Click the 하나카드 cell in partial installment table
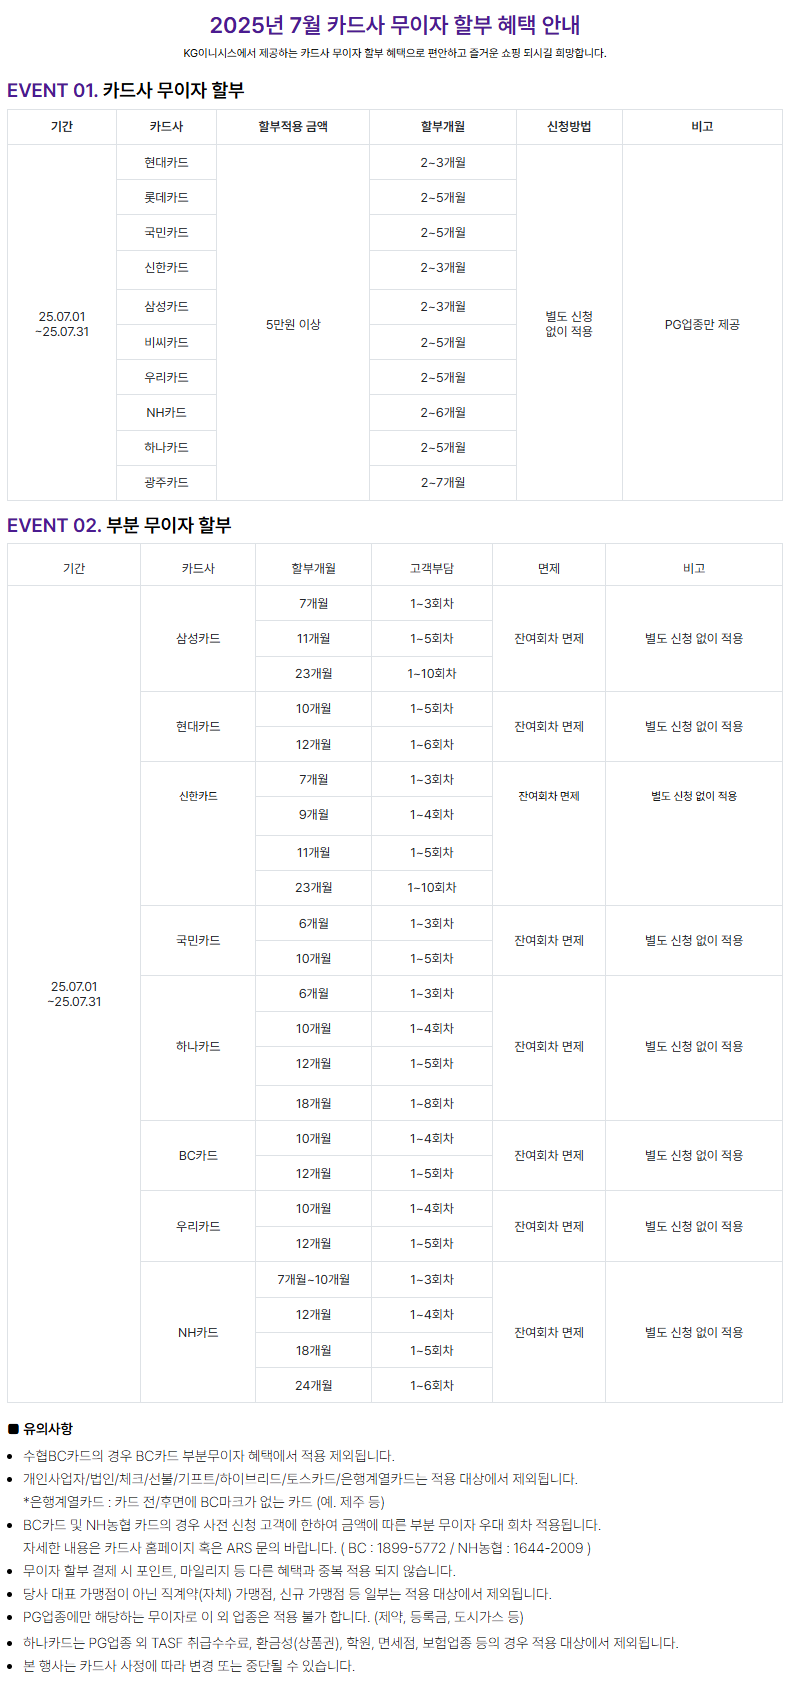 click(x=198, y=1046)
